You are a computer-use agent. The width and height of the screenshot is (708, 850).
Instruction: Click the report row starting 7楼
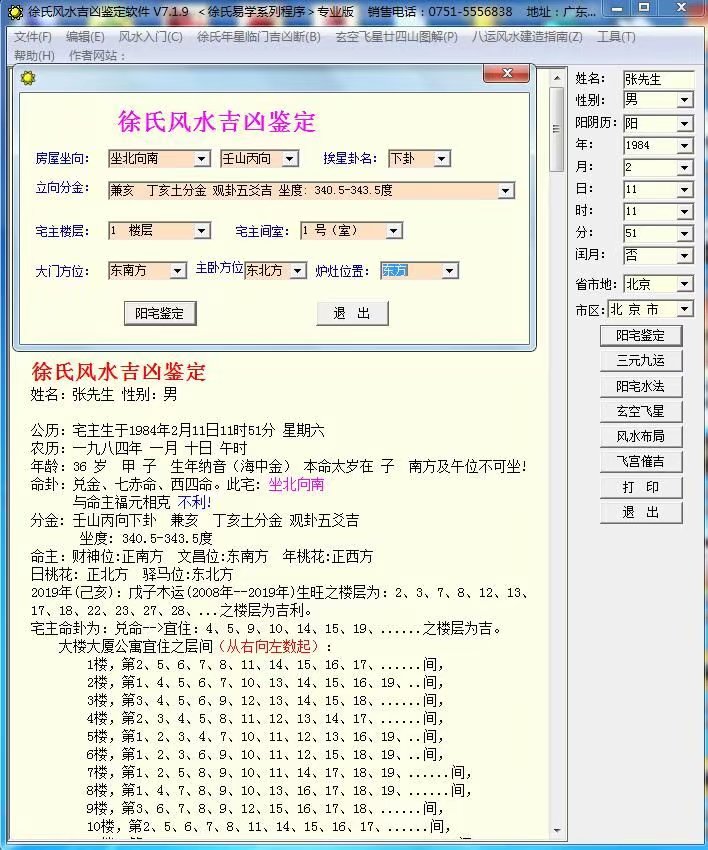click(x=279, y=772)
